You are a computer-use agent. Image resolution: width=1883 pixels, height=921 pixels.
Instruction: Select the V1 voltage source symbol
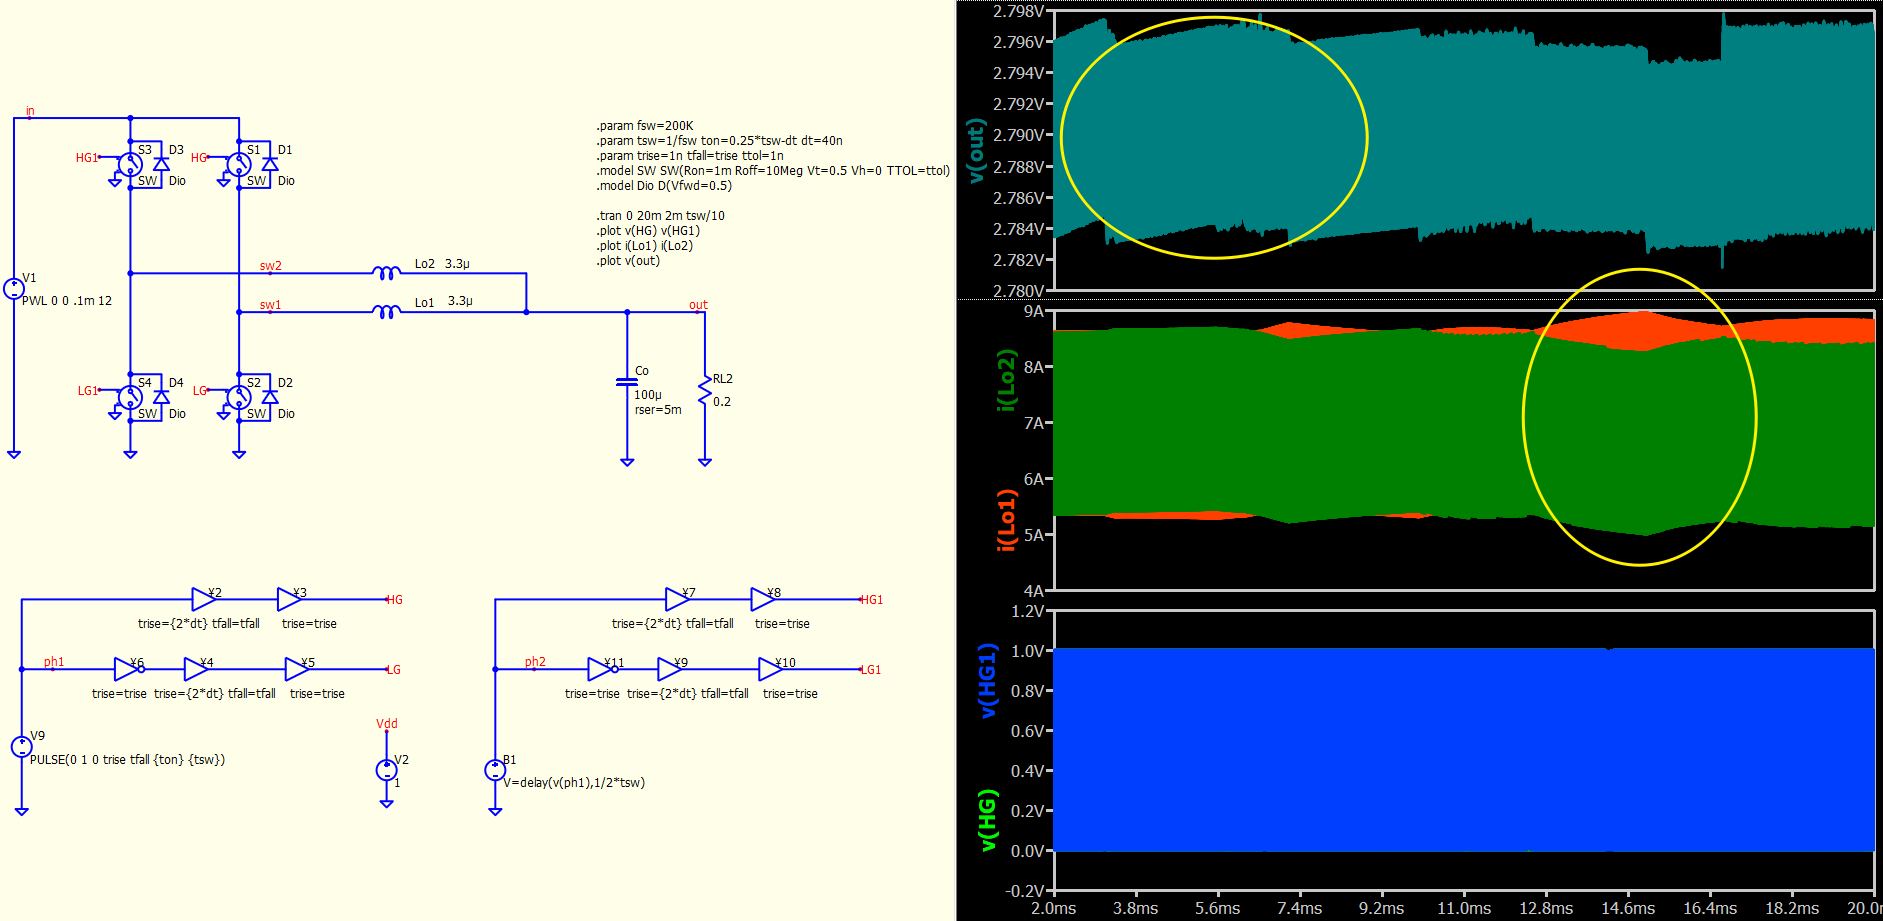14,289
